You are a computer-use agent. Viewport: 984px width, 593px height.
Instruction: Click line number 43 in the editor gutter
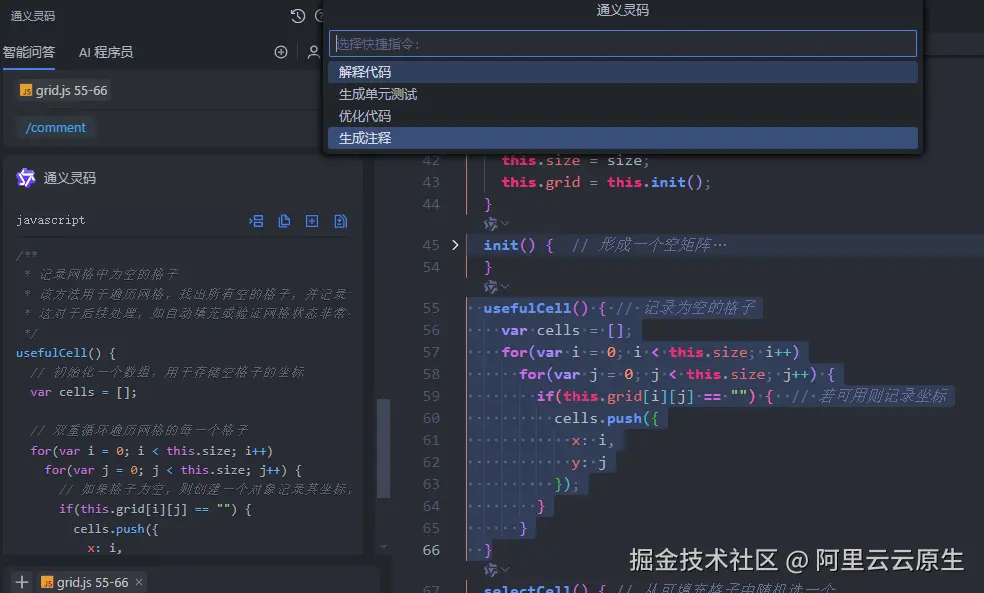431,182
